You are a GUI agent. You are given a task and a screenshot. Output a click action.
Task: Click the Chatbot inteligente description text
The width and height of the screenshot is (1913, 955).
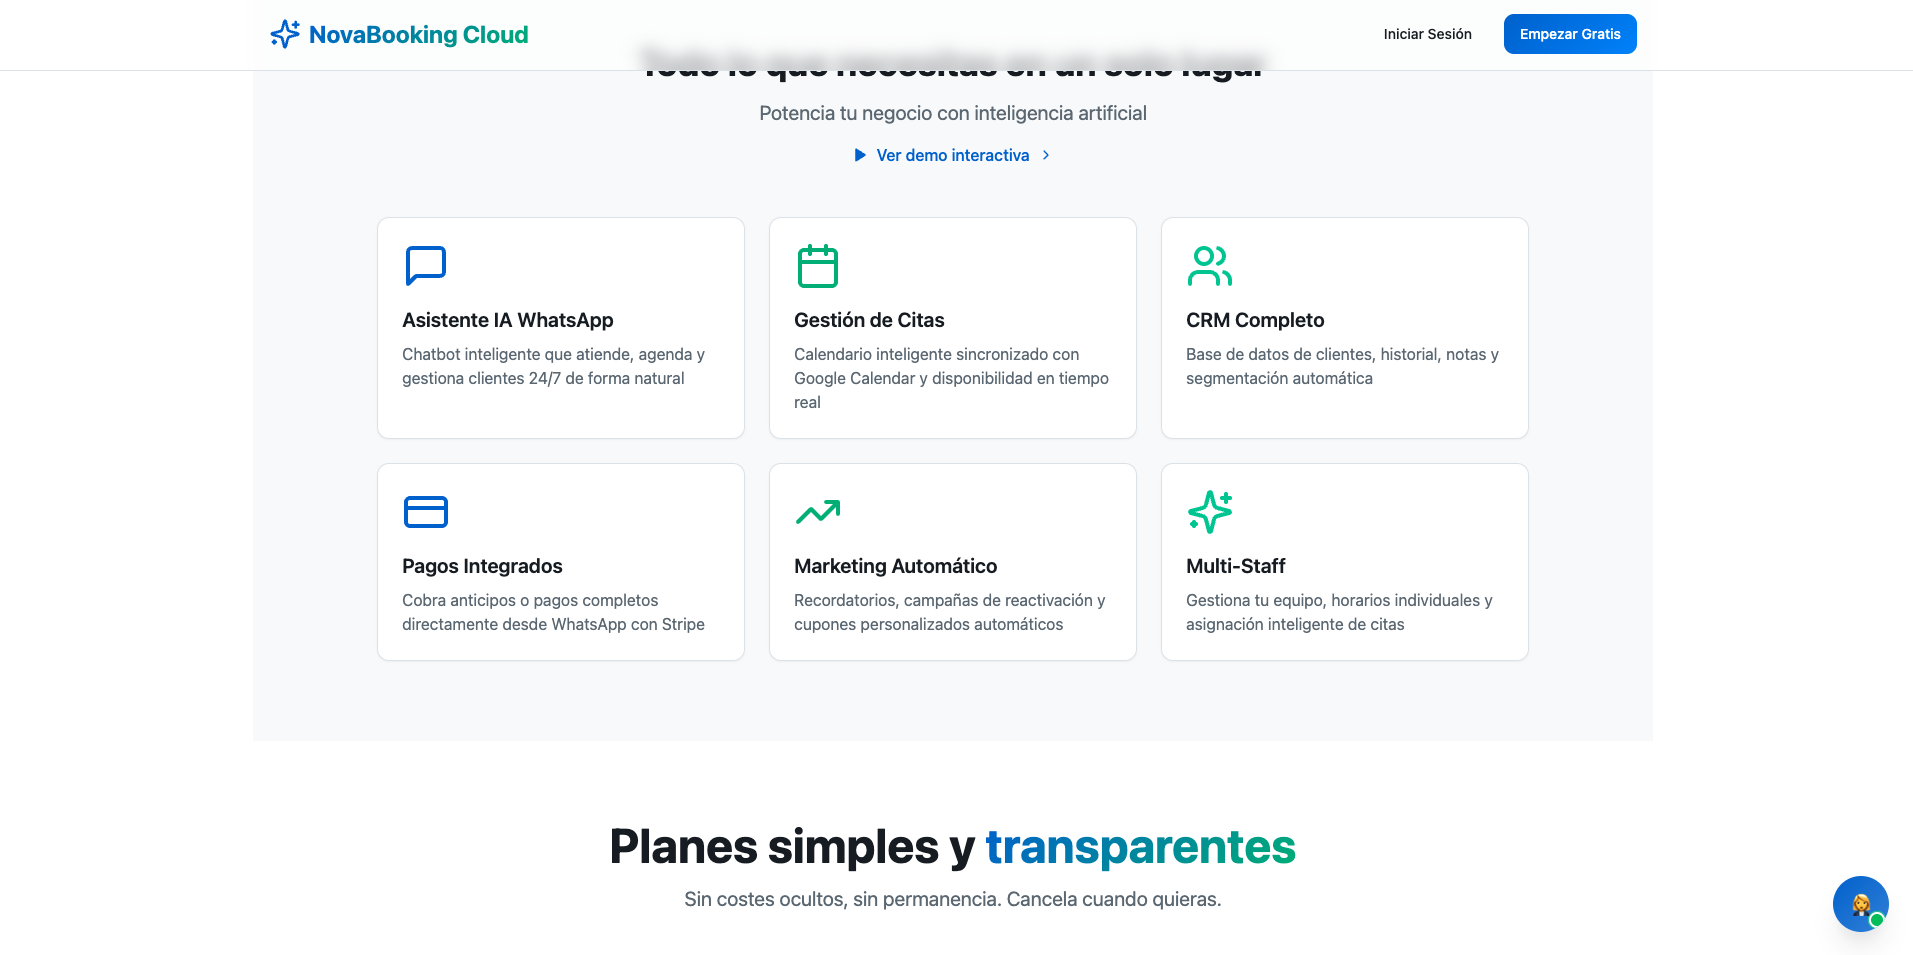click(x=553, y=366)
